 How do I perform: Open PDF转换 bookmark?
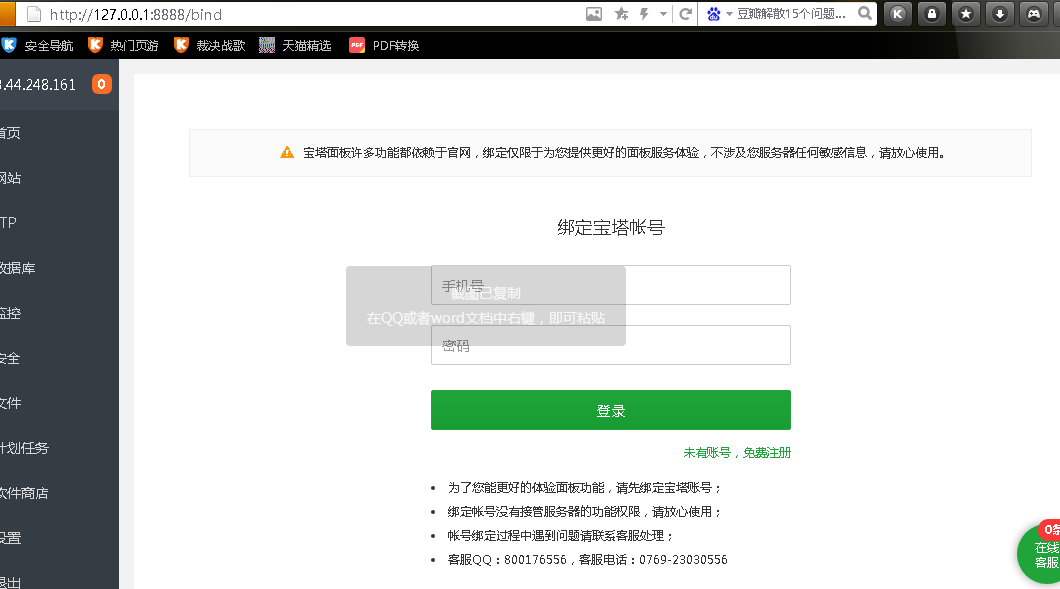point(384,45)
